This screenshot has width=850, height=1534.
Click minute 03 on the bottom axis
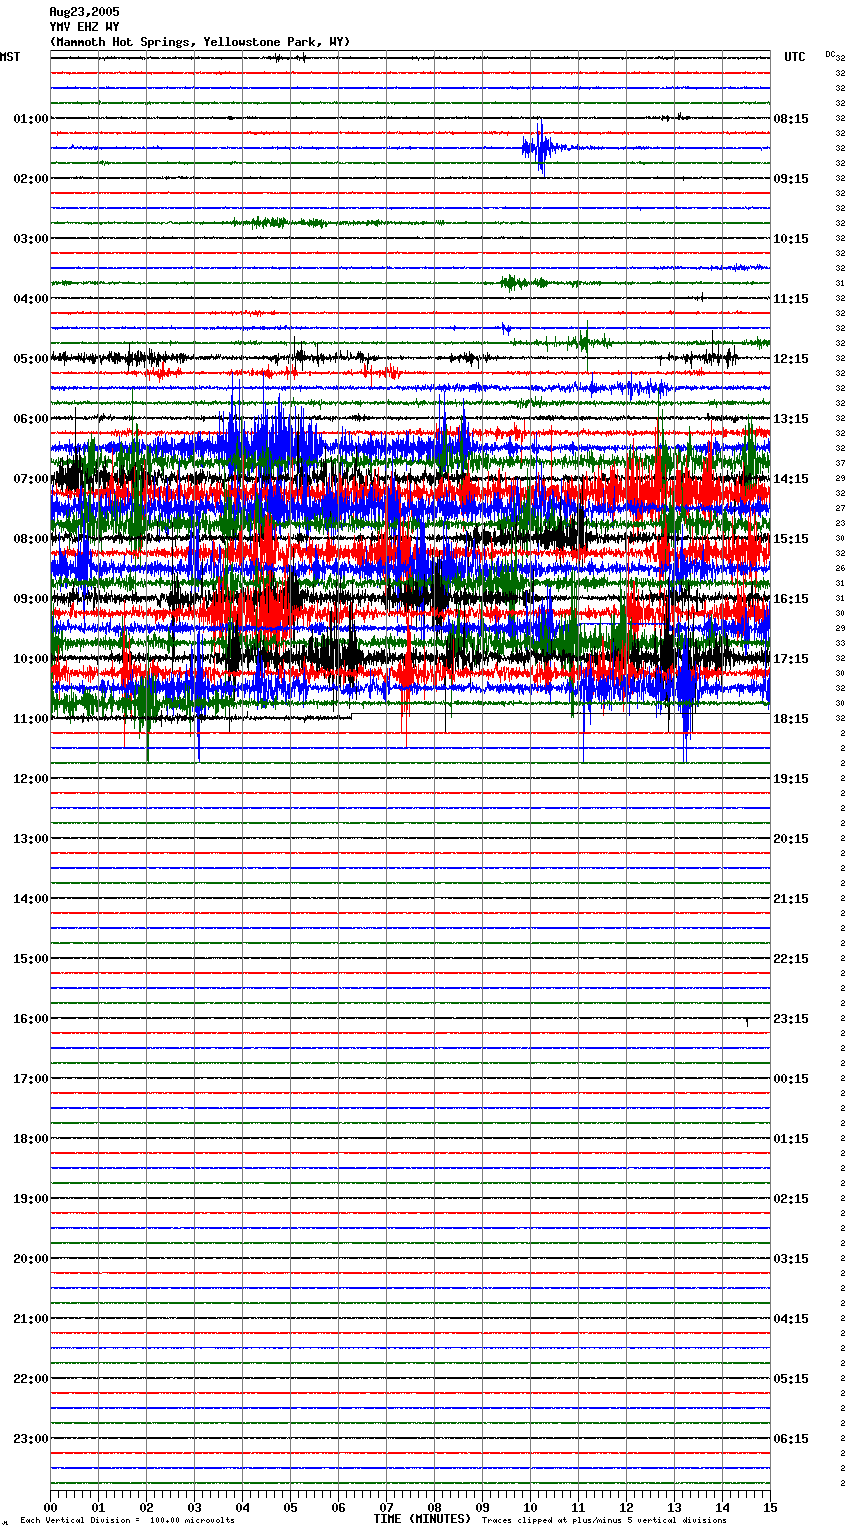tap(194, 1507)
